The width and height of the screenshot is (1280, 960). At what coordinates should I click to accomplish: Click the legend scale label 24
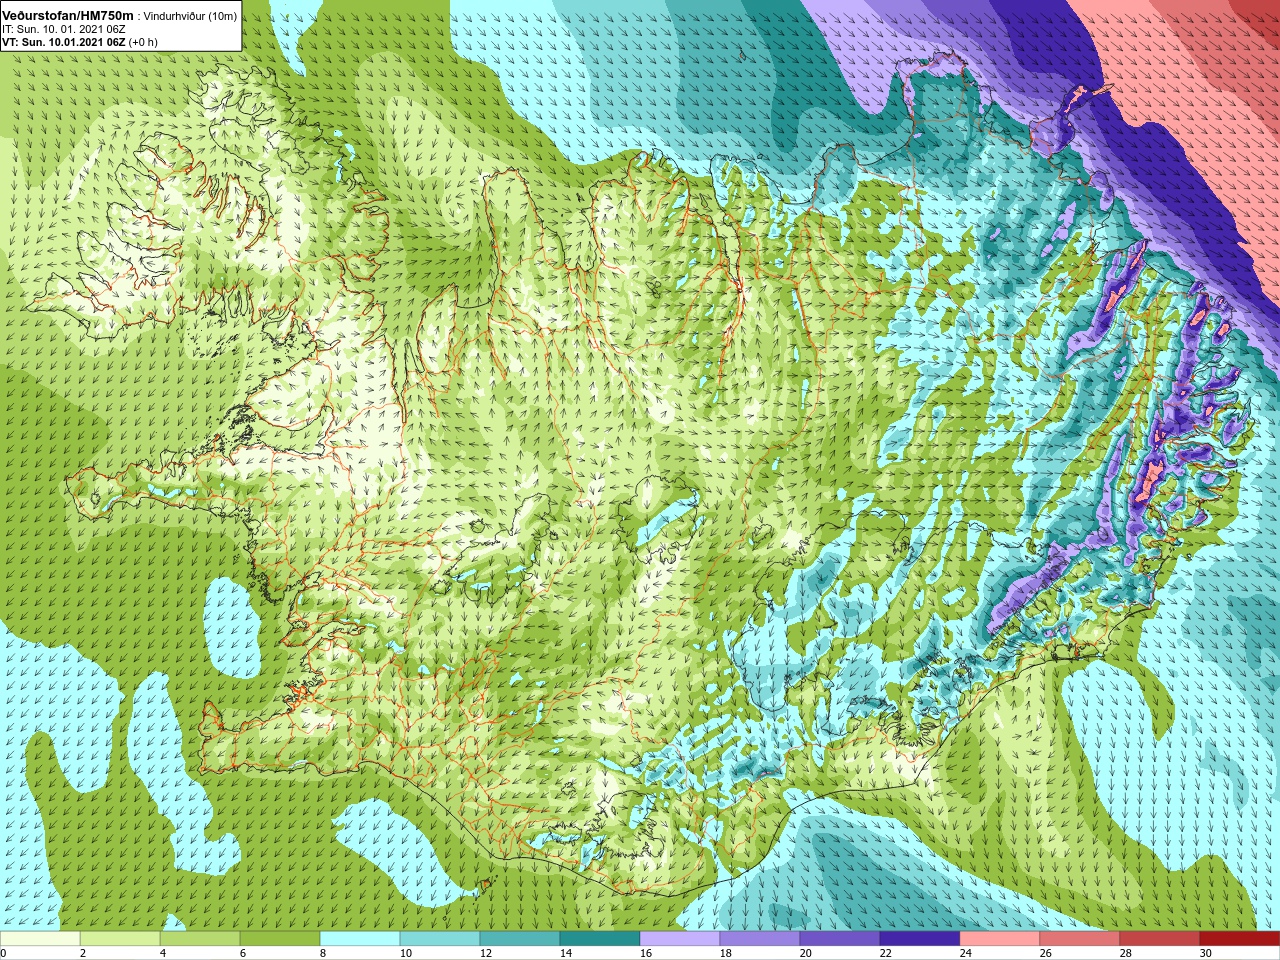(x=966, y=953)
